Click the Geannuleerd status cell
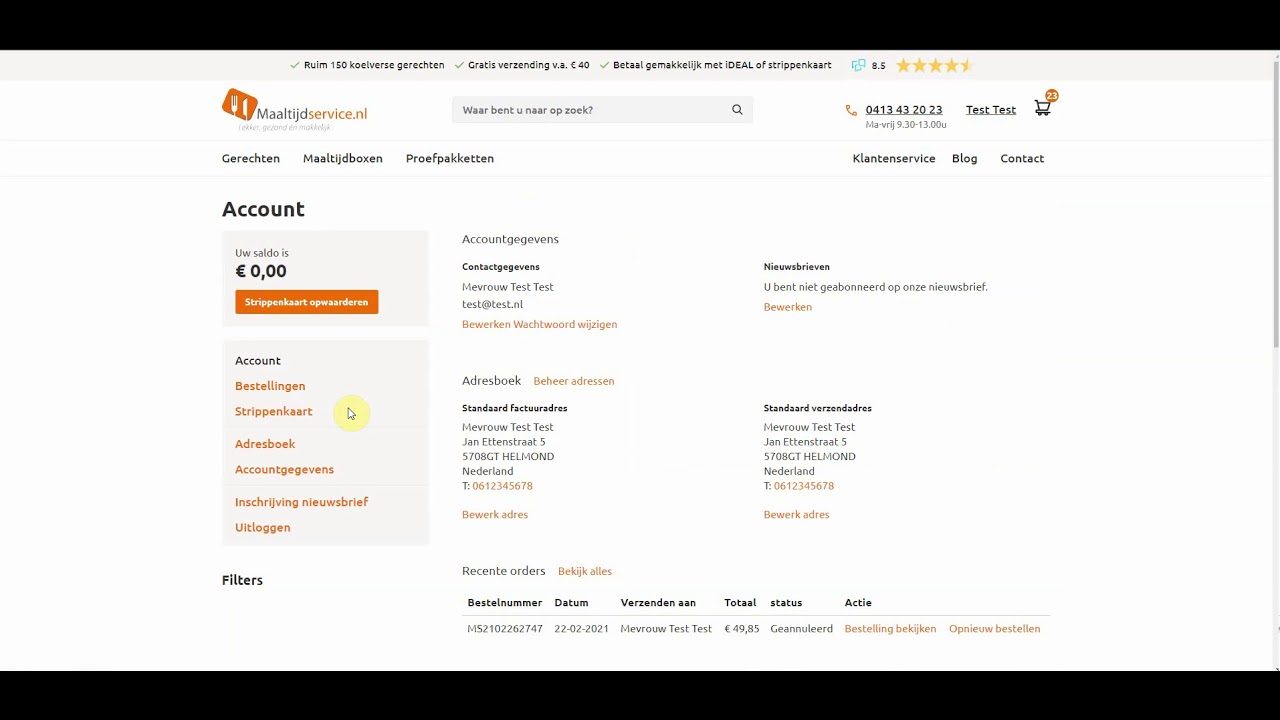Image resolution: width=1280 pixels, height=720 pixels. click(802, 629)
